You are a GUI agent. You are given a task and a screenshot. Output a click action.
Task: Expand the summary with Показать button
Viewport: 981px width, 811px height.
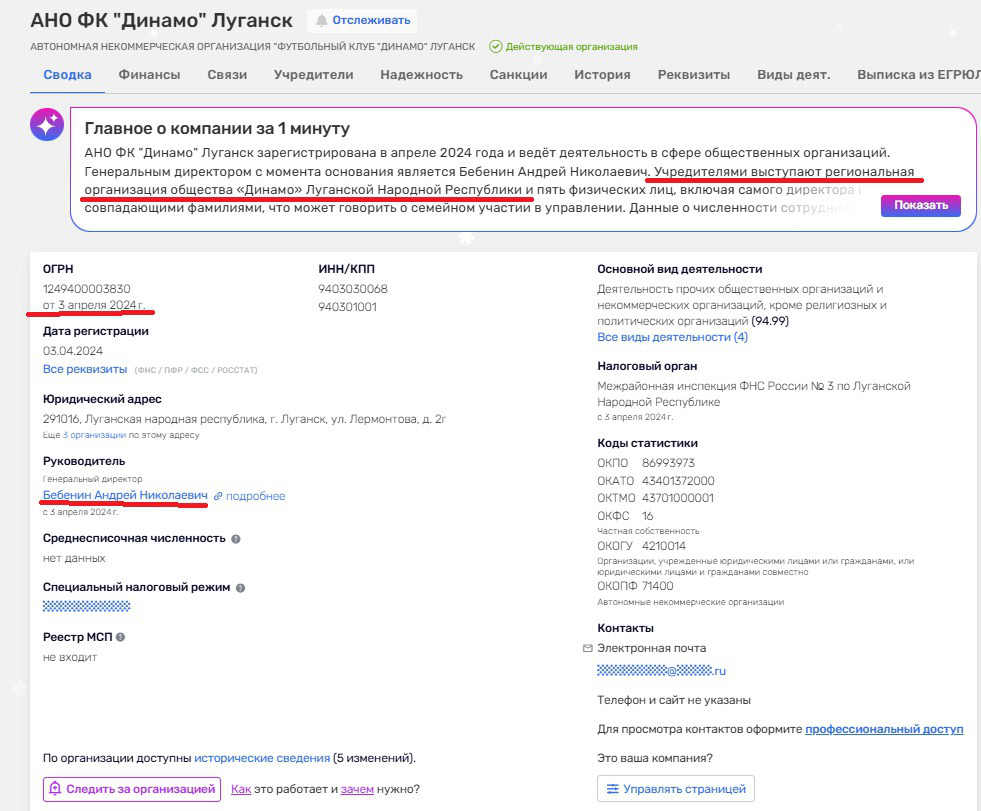tap(920, 205)
